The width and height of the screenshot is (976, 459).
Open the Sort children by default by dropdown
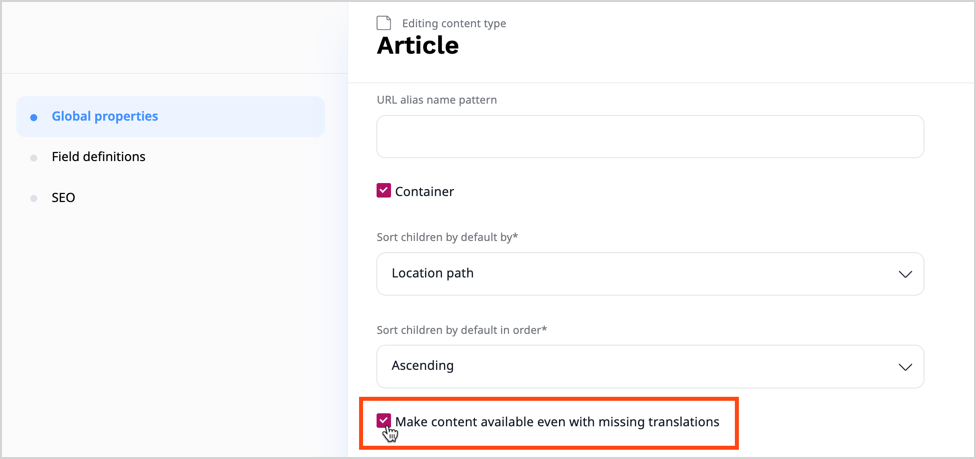tap(650, 274)
